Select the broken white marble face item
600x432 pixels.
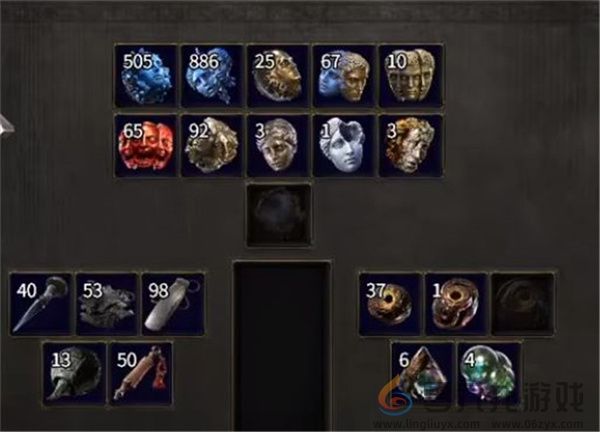(x=344, y=146)
